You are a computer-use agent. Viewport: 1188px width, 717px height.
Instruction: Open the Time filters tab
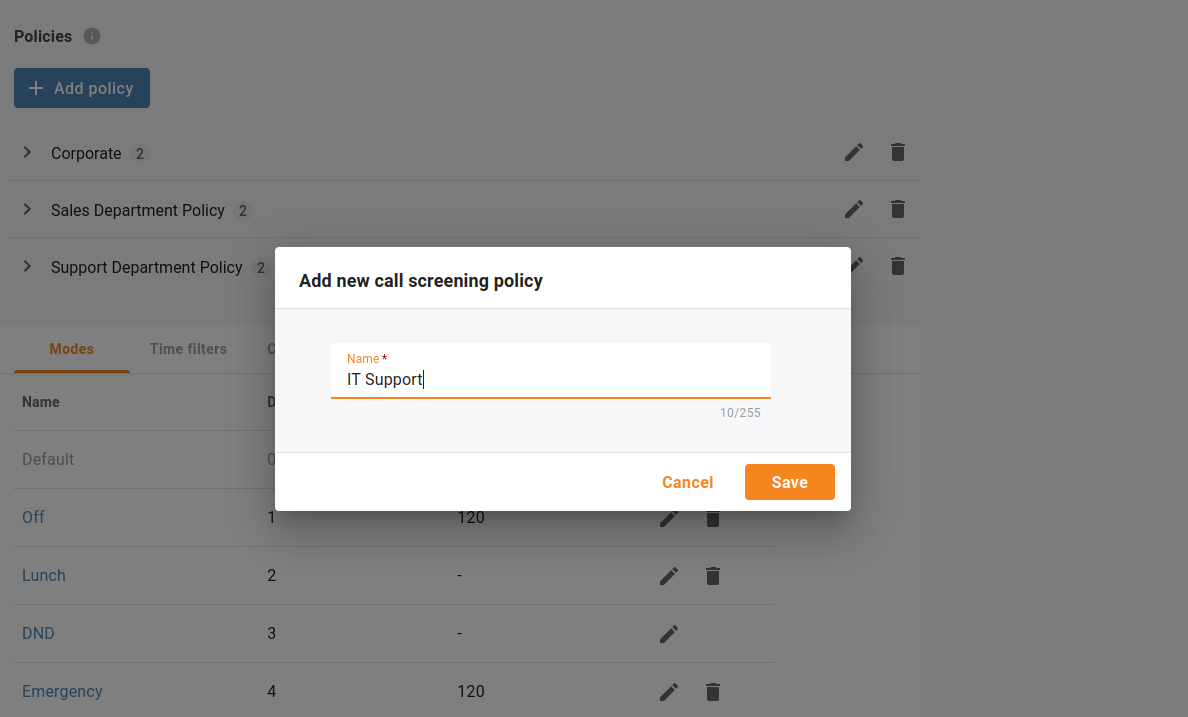coord(188,349)
